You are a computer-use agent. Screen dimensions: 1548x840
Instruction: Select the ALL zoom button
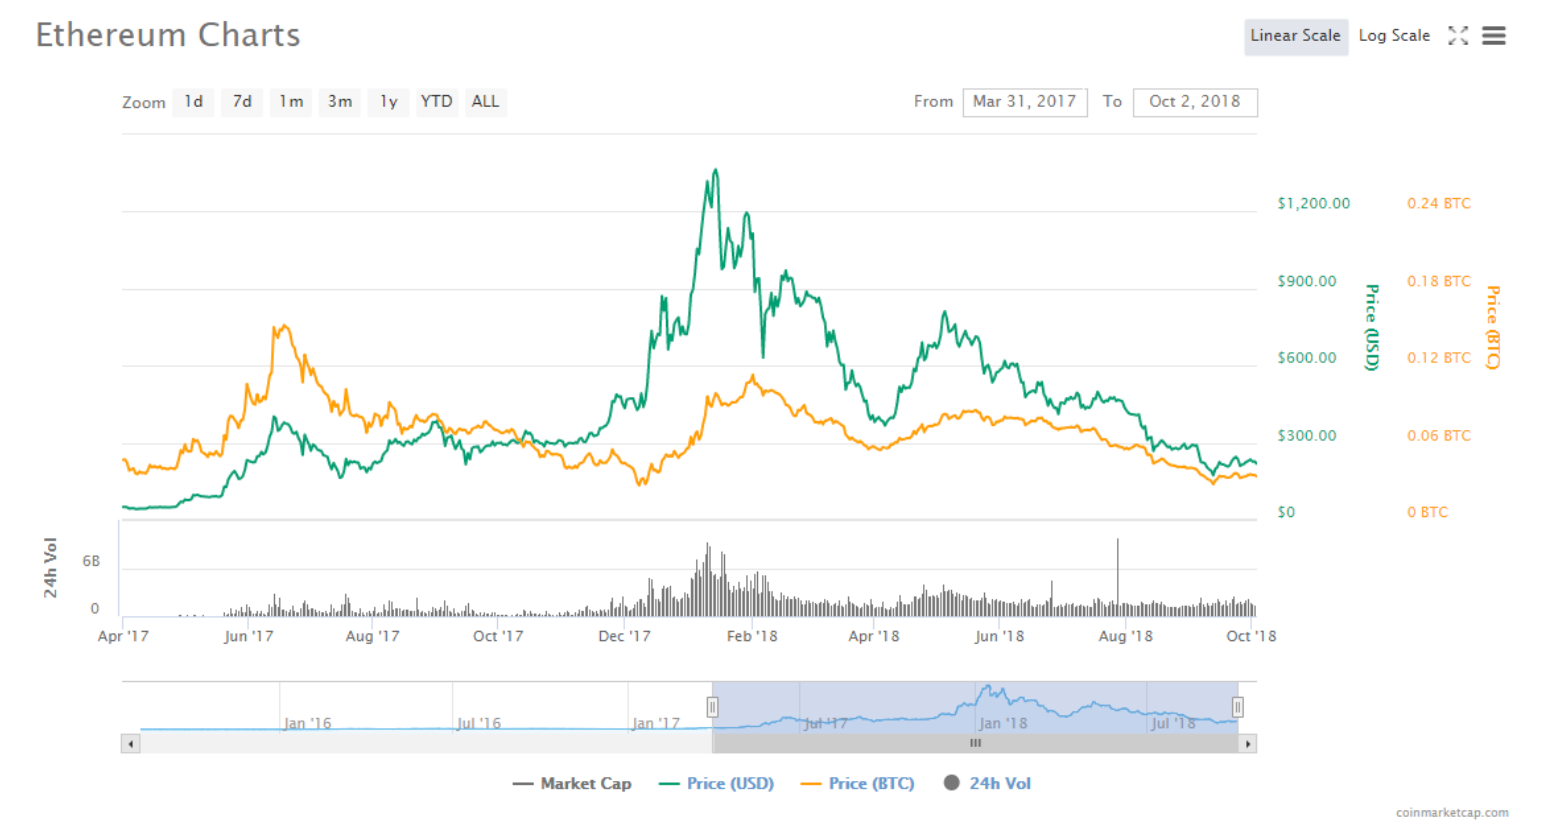485,101
